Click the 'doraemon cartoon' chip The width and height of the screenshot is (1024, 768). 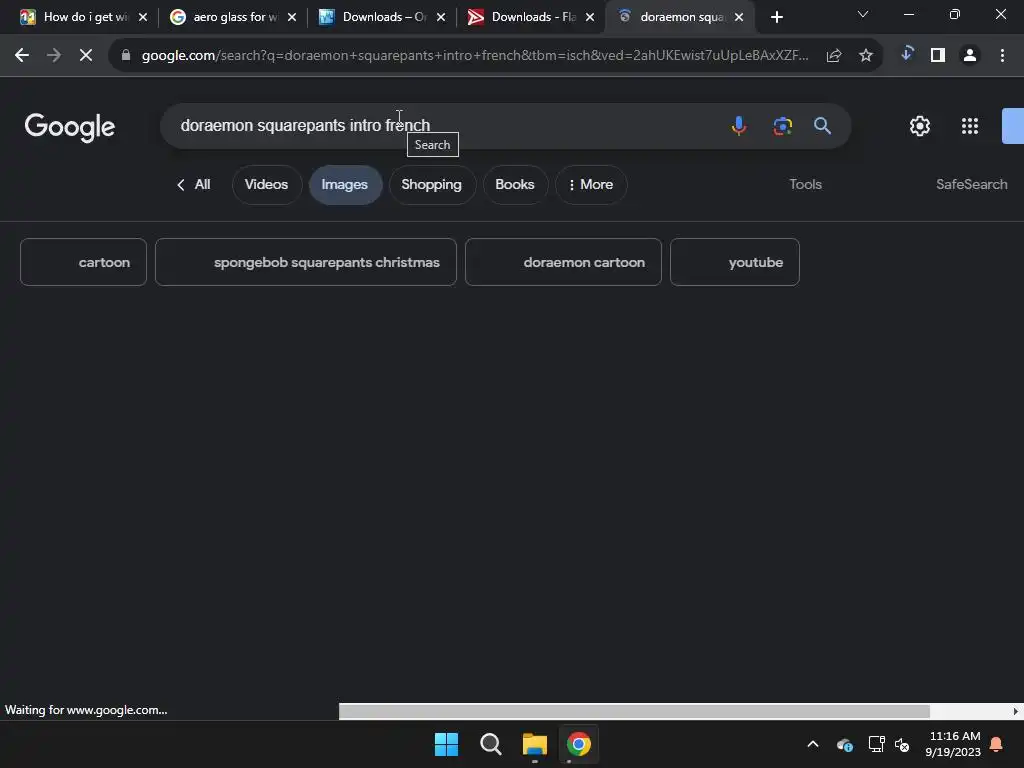[x=563, y=262]
